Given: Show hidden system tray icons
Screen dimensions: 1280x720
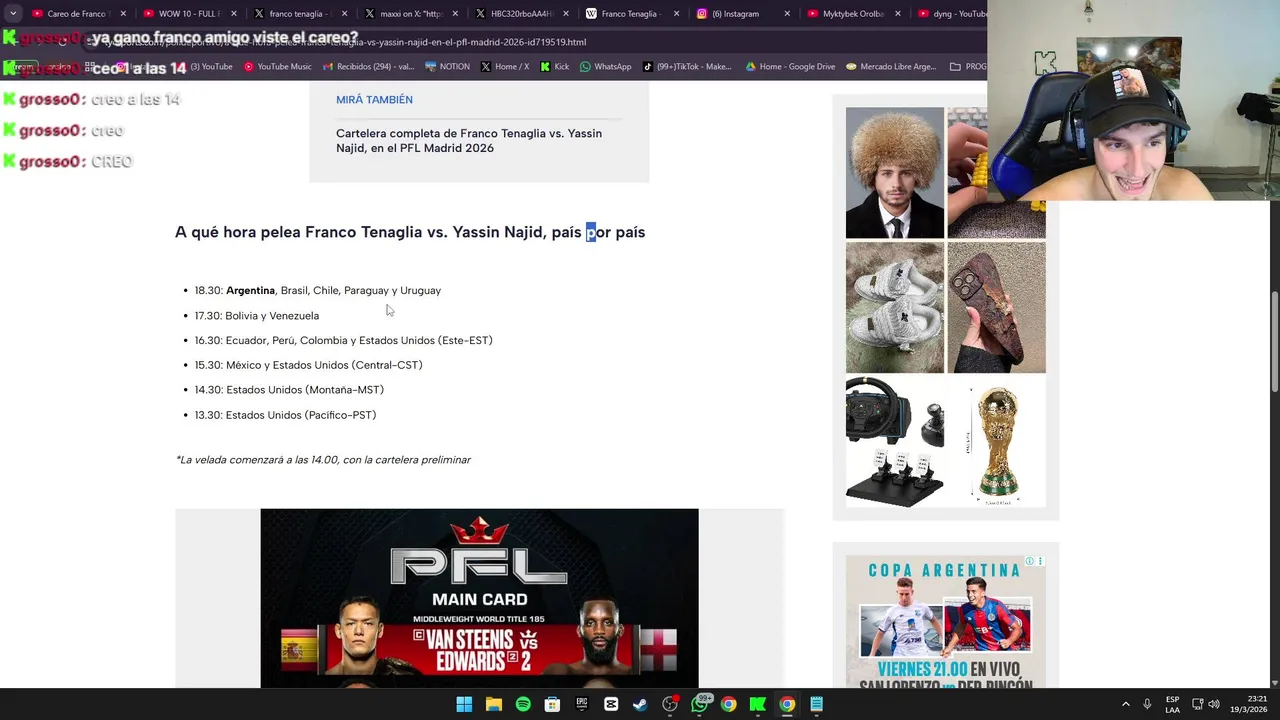Looking at the screenshot, I should pos(1125,704).
